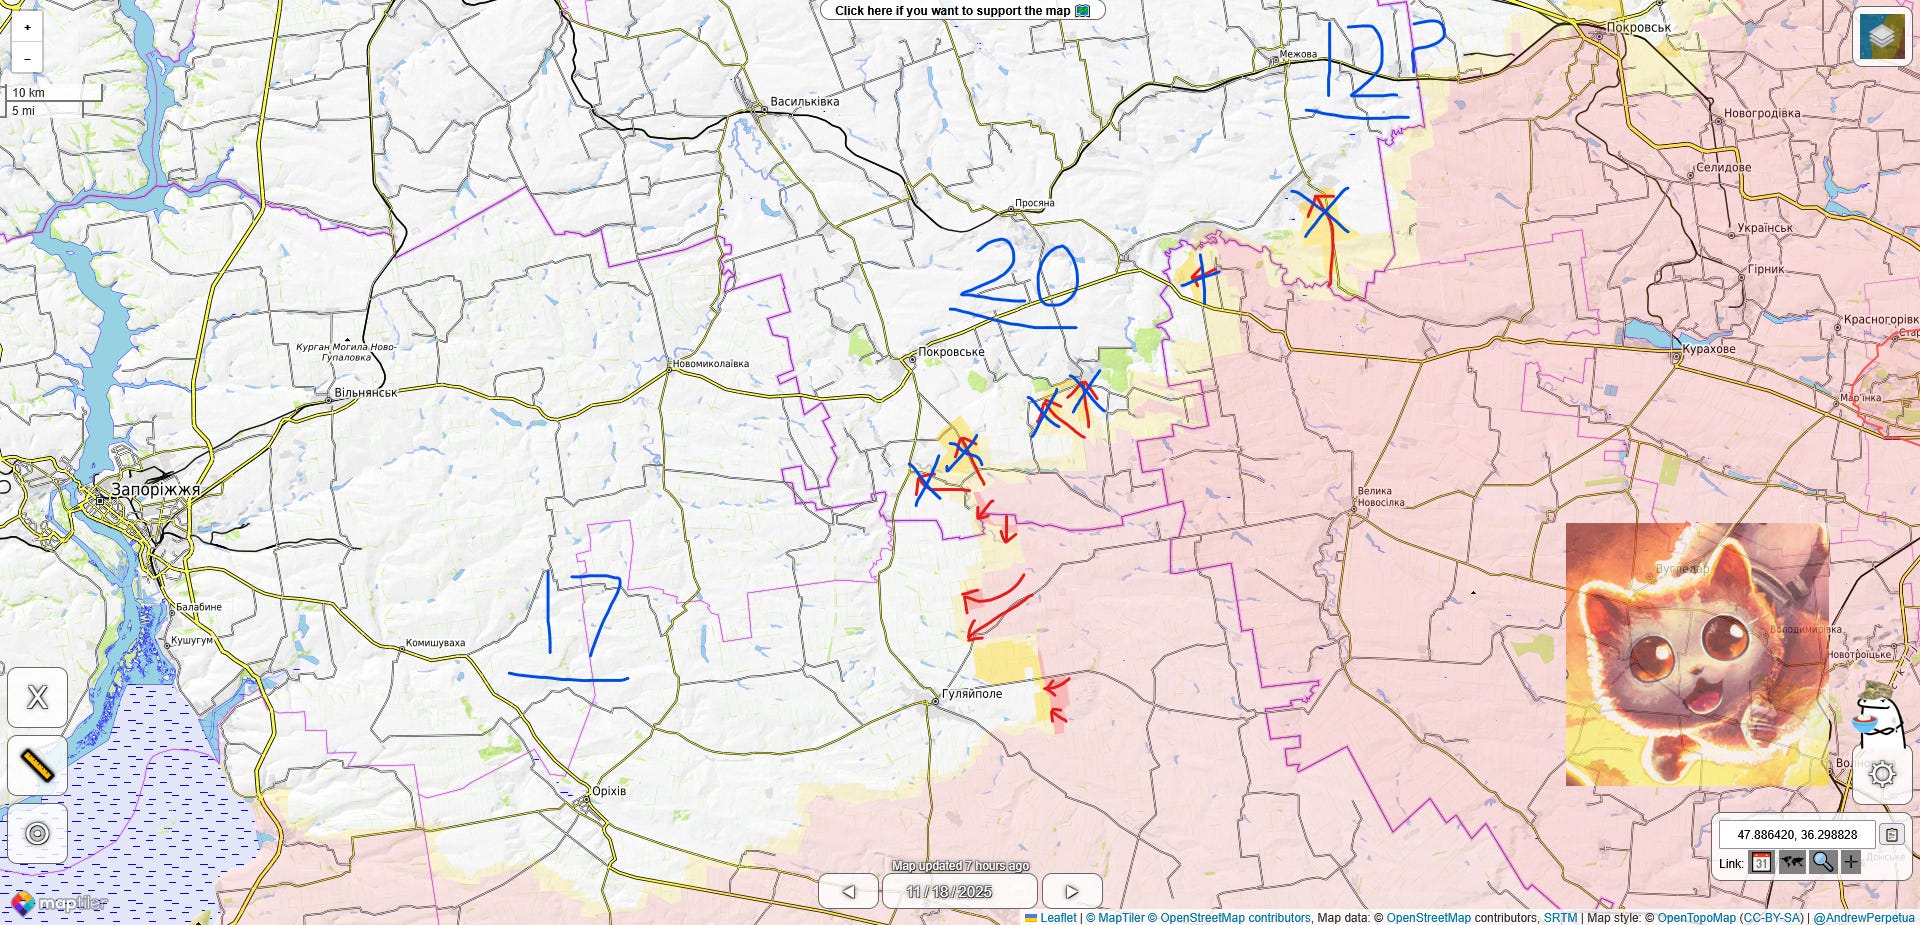Click the Запоріжжя city label
This screenshot has width=1920, height=925.
155,489
